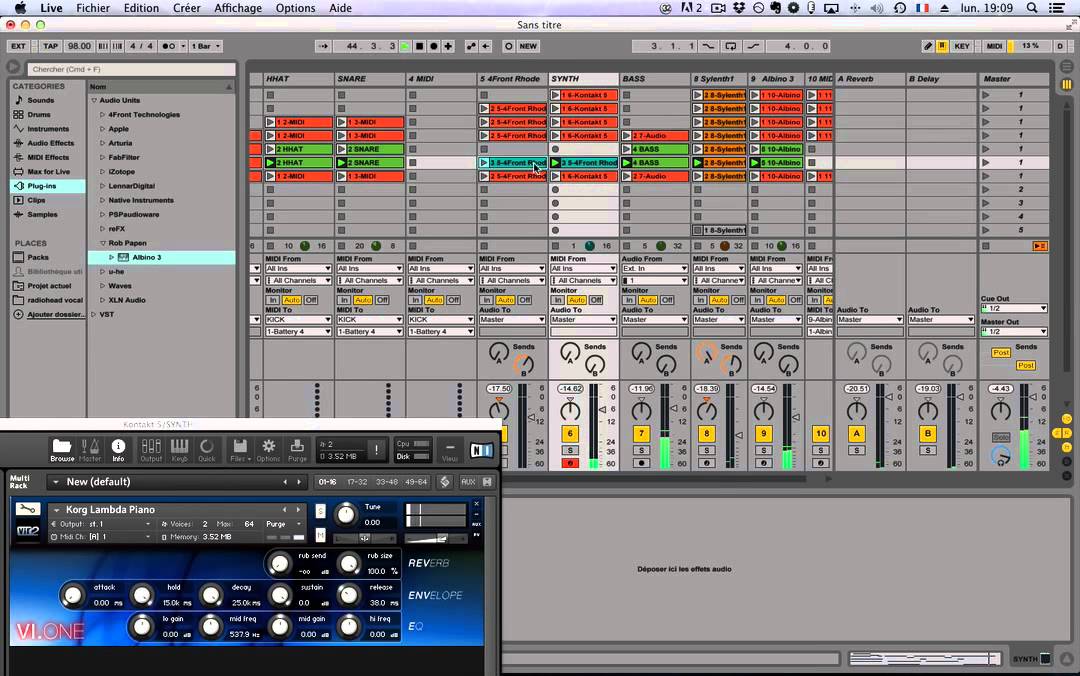Open the 1 Bar quantization dropdown

(x=205, y=46)
